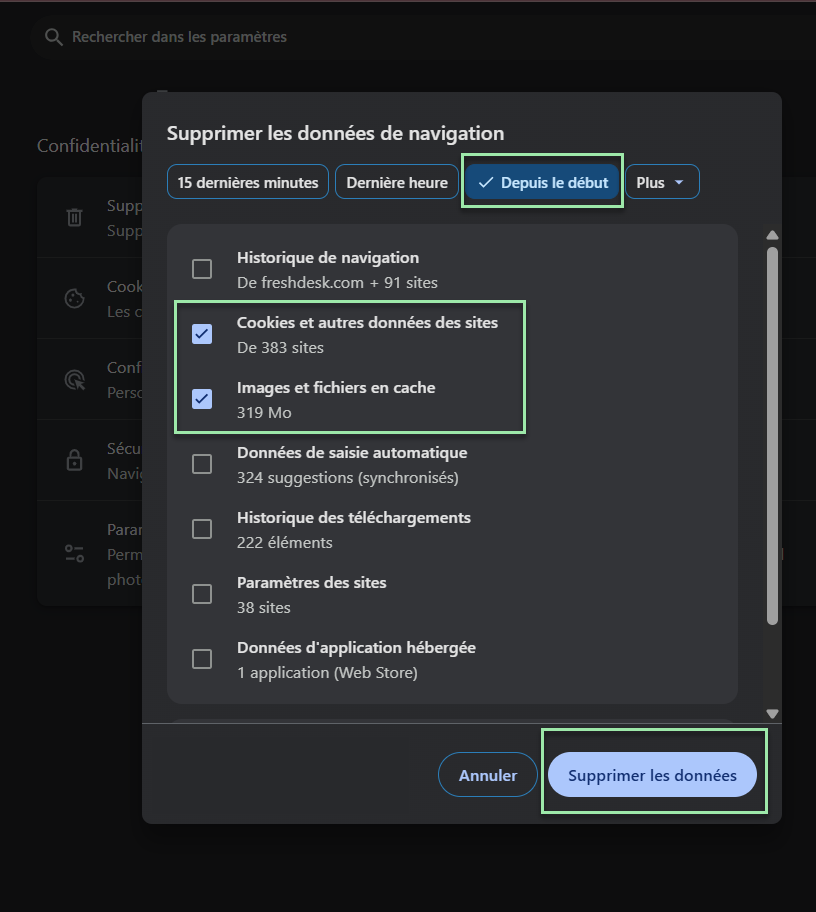Click the privacy guide cursor icon

74,379
